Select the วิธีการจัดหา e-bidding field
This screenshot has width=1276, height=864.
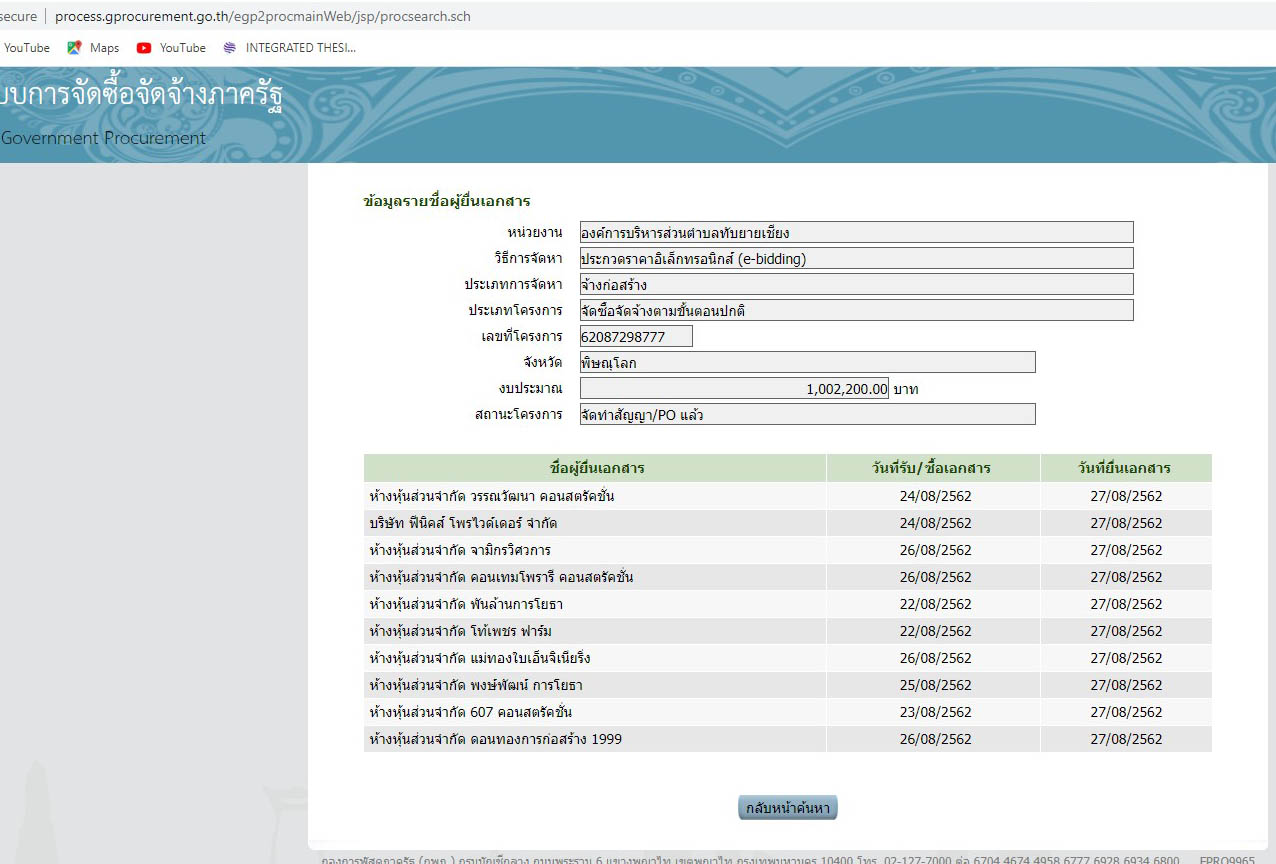pos(856,259)
